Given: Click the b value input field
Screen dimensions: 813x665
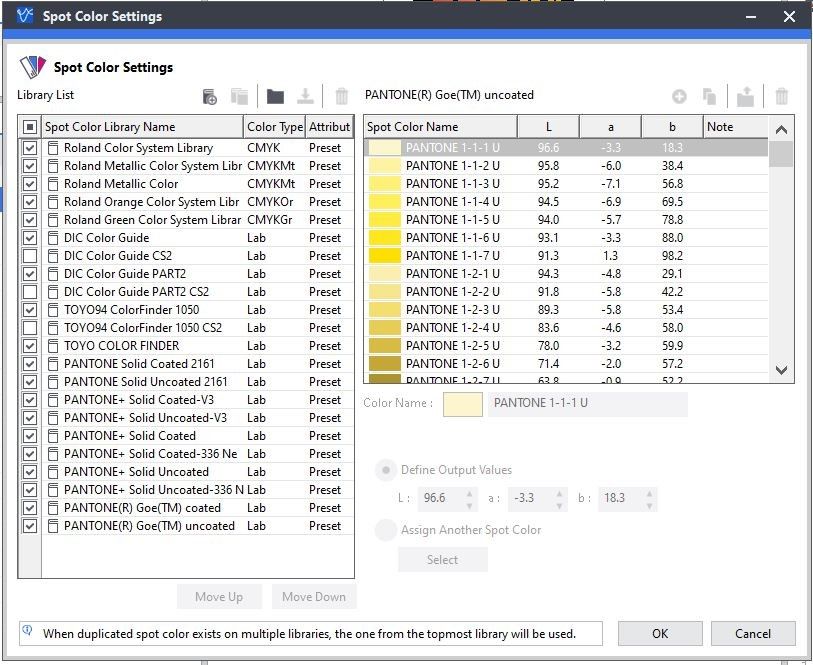Looking at the screenshot, I should 623,499.
